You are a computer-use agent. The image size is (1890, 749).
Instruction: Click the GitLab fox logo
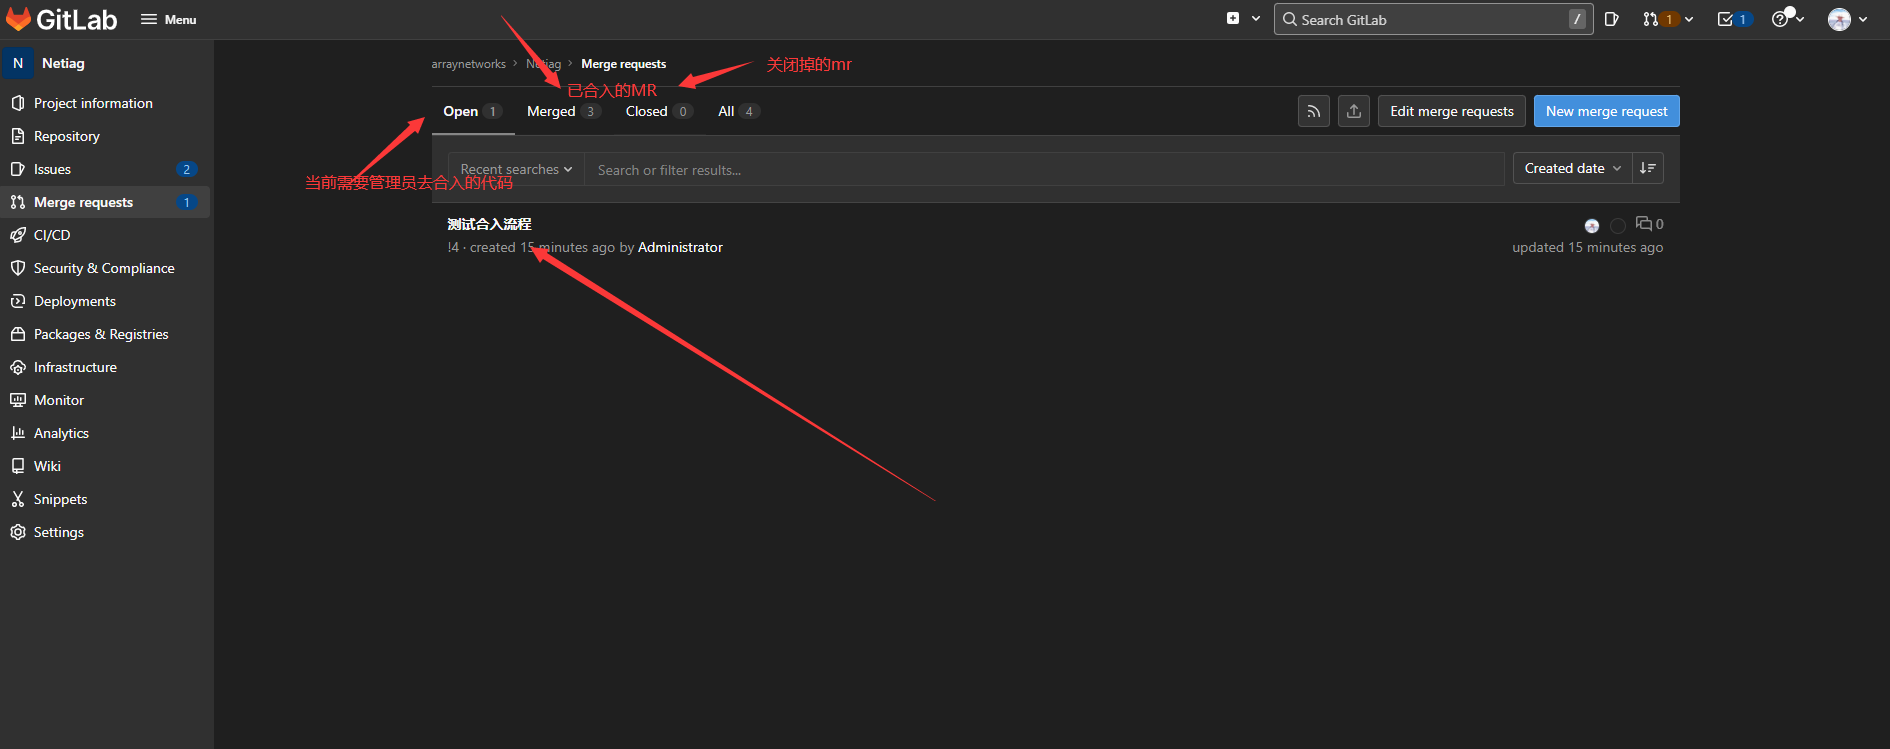(x=19, y=19)
